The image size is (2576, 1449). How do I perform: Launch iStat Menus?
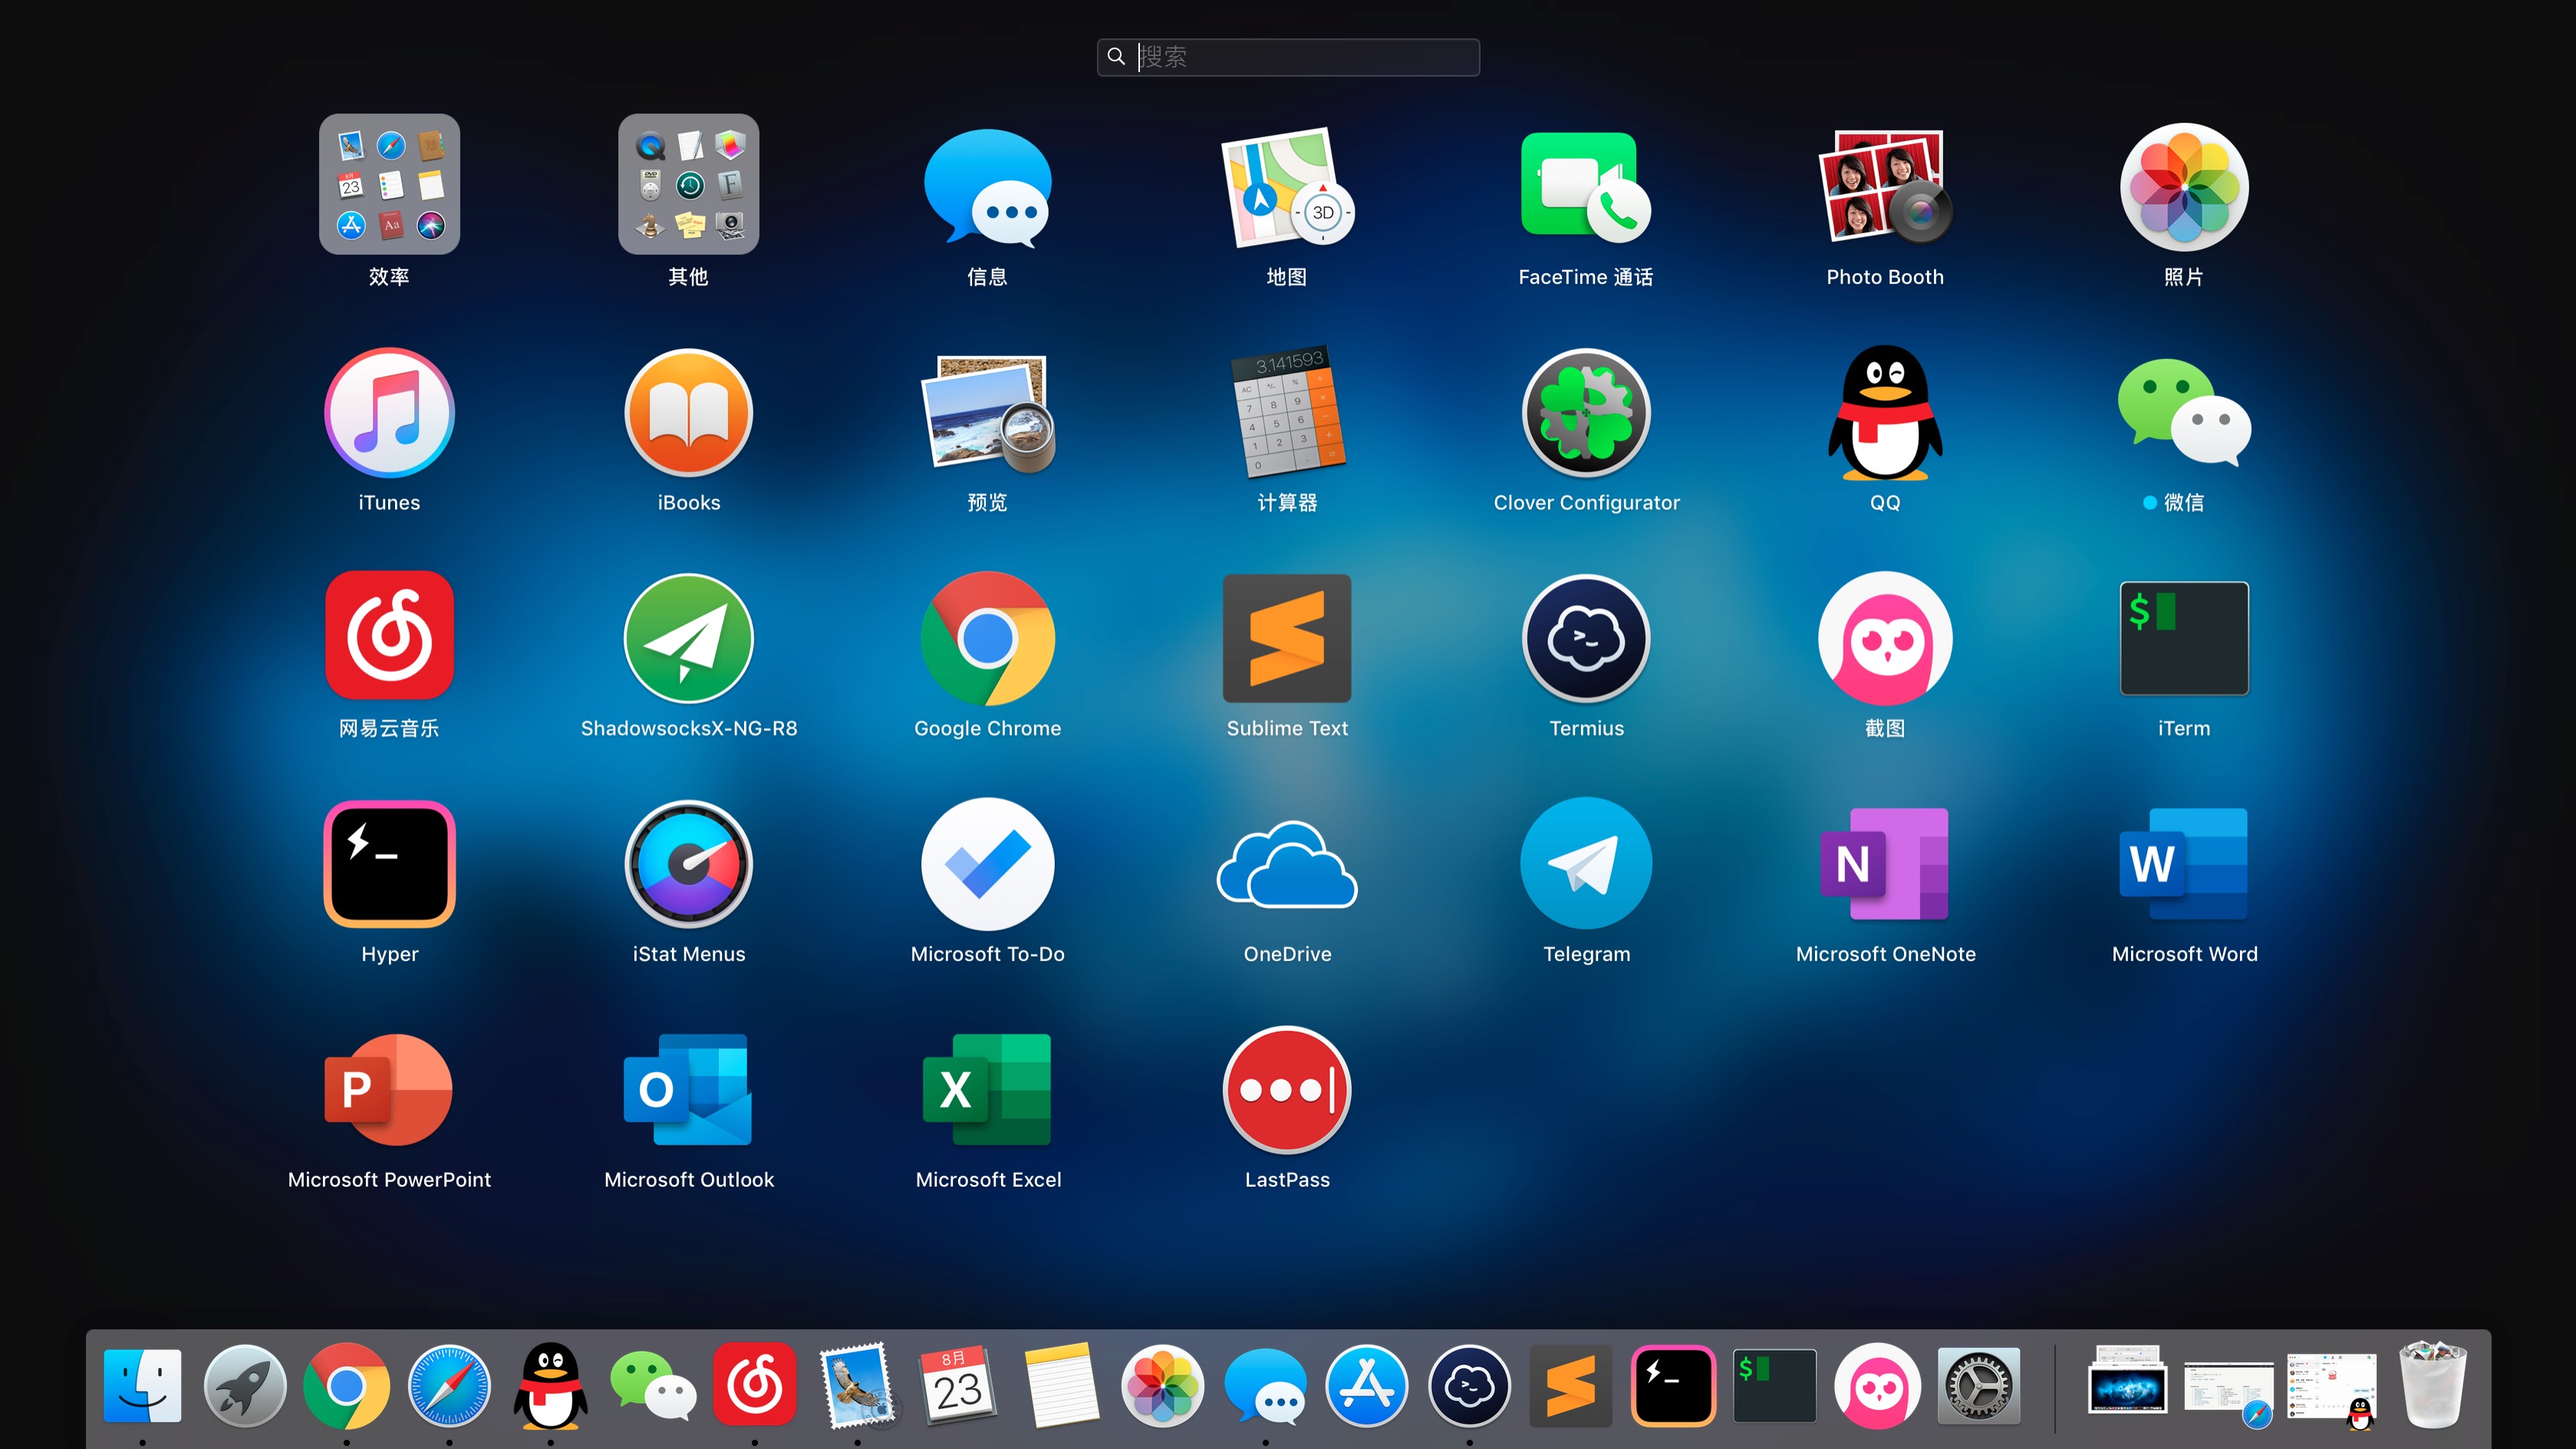point(688,863)
